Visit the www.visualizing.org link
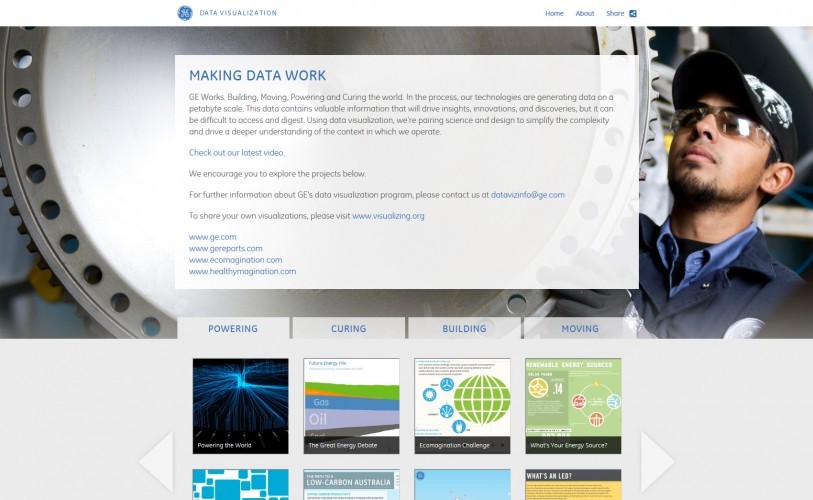 388,216
